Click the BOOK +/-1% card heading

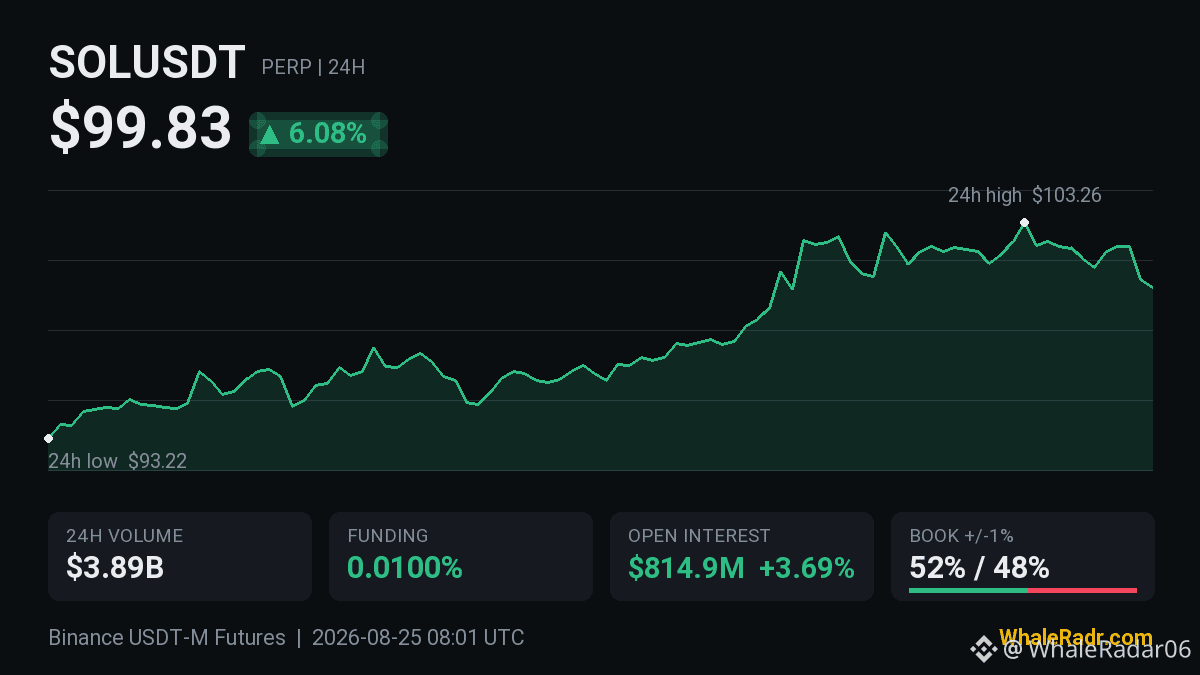click(961, 536)
